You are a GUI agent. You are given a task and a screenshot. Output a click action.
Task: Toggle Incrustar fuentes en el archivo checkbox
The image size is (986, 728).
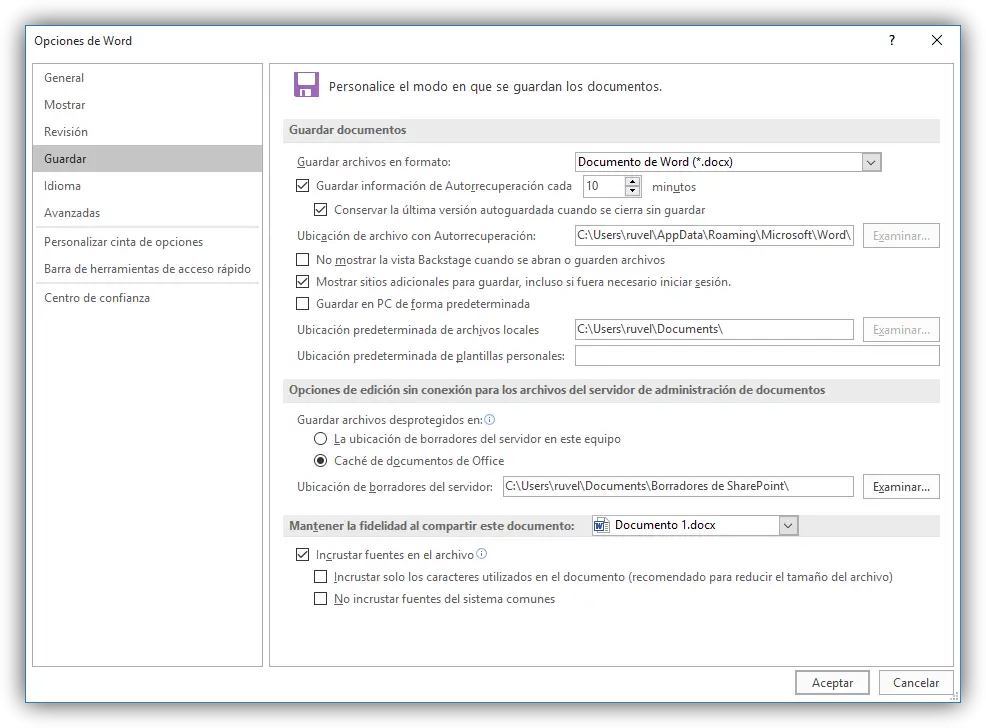click(302, 554)
